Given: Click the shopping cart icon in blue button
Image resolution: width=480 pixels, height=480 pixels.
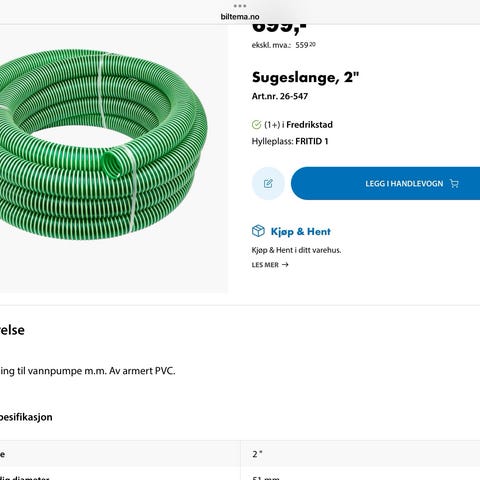Looking at the screenshot, I should (x=454, y=183).
